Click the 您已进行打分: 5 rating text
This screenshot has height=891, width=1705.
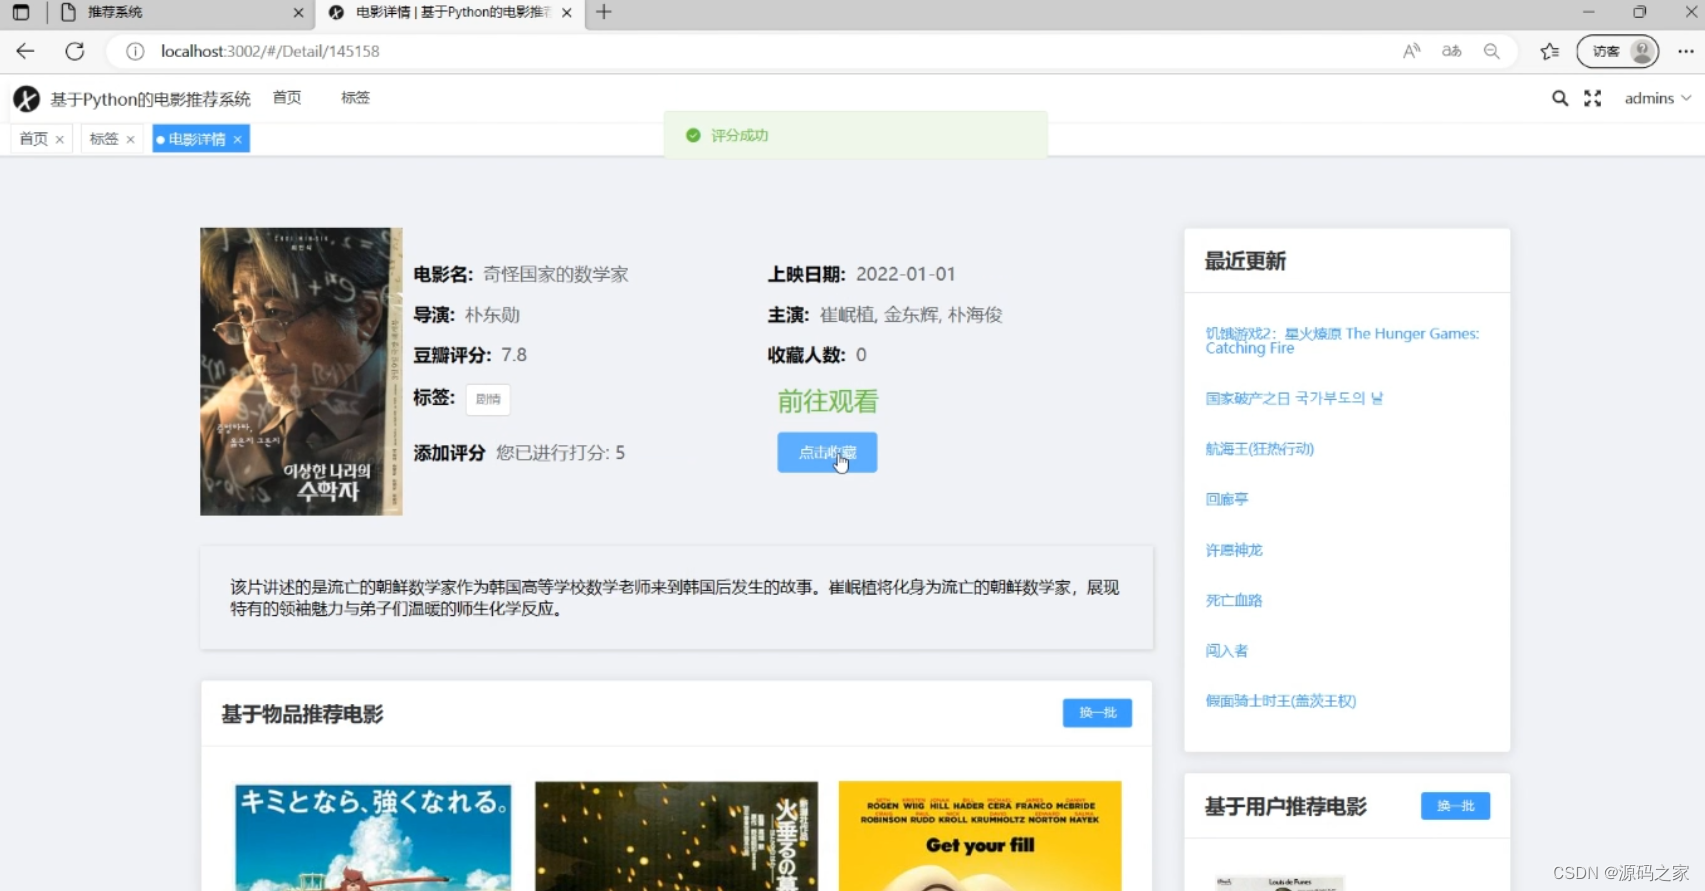(x=560, y=453)
